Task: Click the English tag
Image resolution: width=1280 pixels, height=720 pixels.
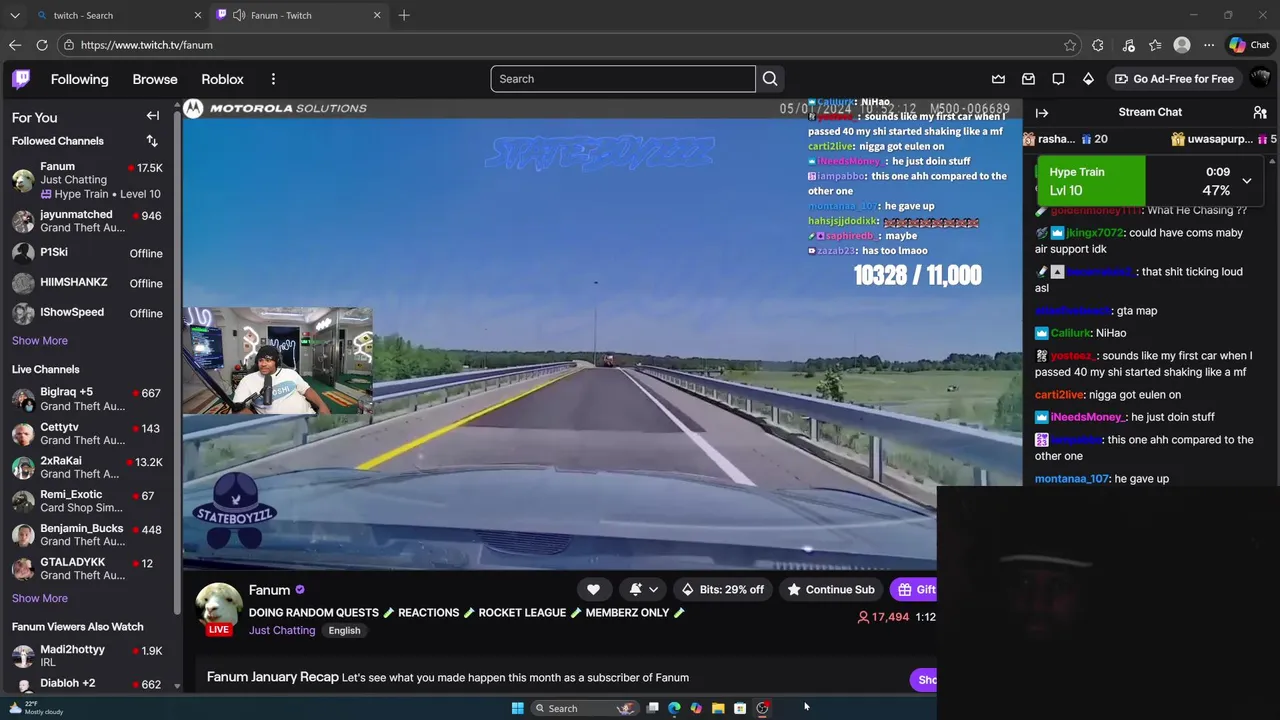Action: [x=344, y=630]
